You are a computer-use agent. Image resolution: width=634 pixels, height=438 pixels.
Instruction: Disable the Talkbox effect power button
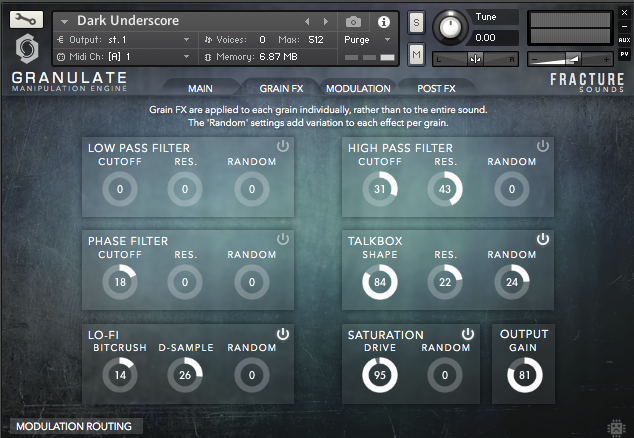(543, 239)
